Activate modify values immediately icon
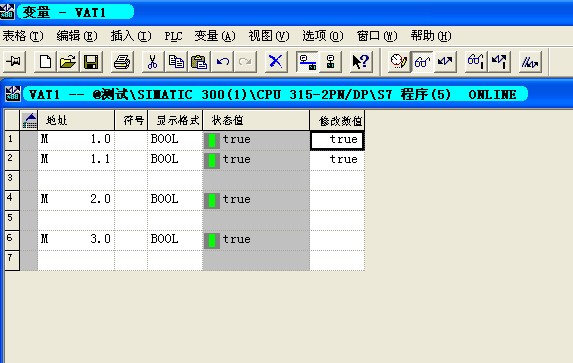Image resolution: width=573 pixels, height=363 pixels. click(499, 61)
